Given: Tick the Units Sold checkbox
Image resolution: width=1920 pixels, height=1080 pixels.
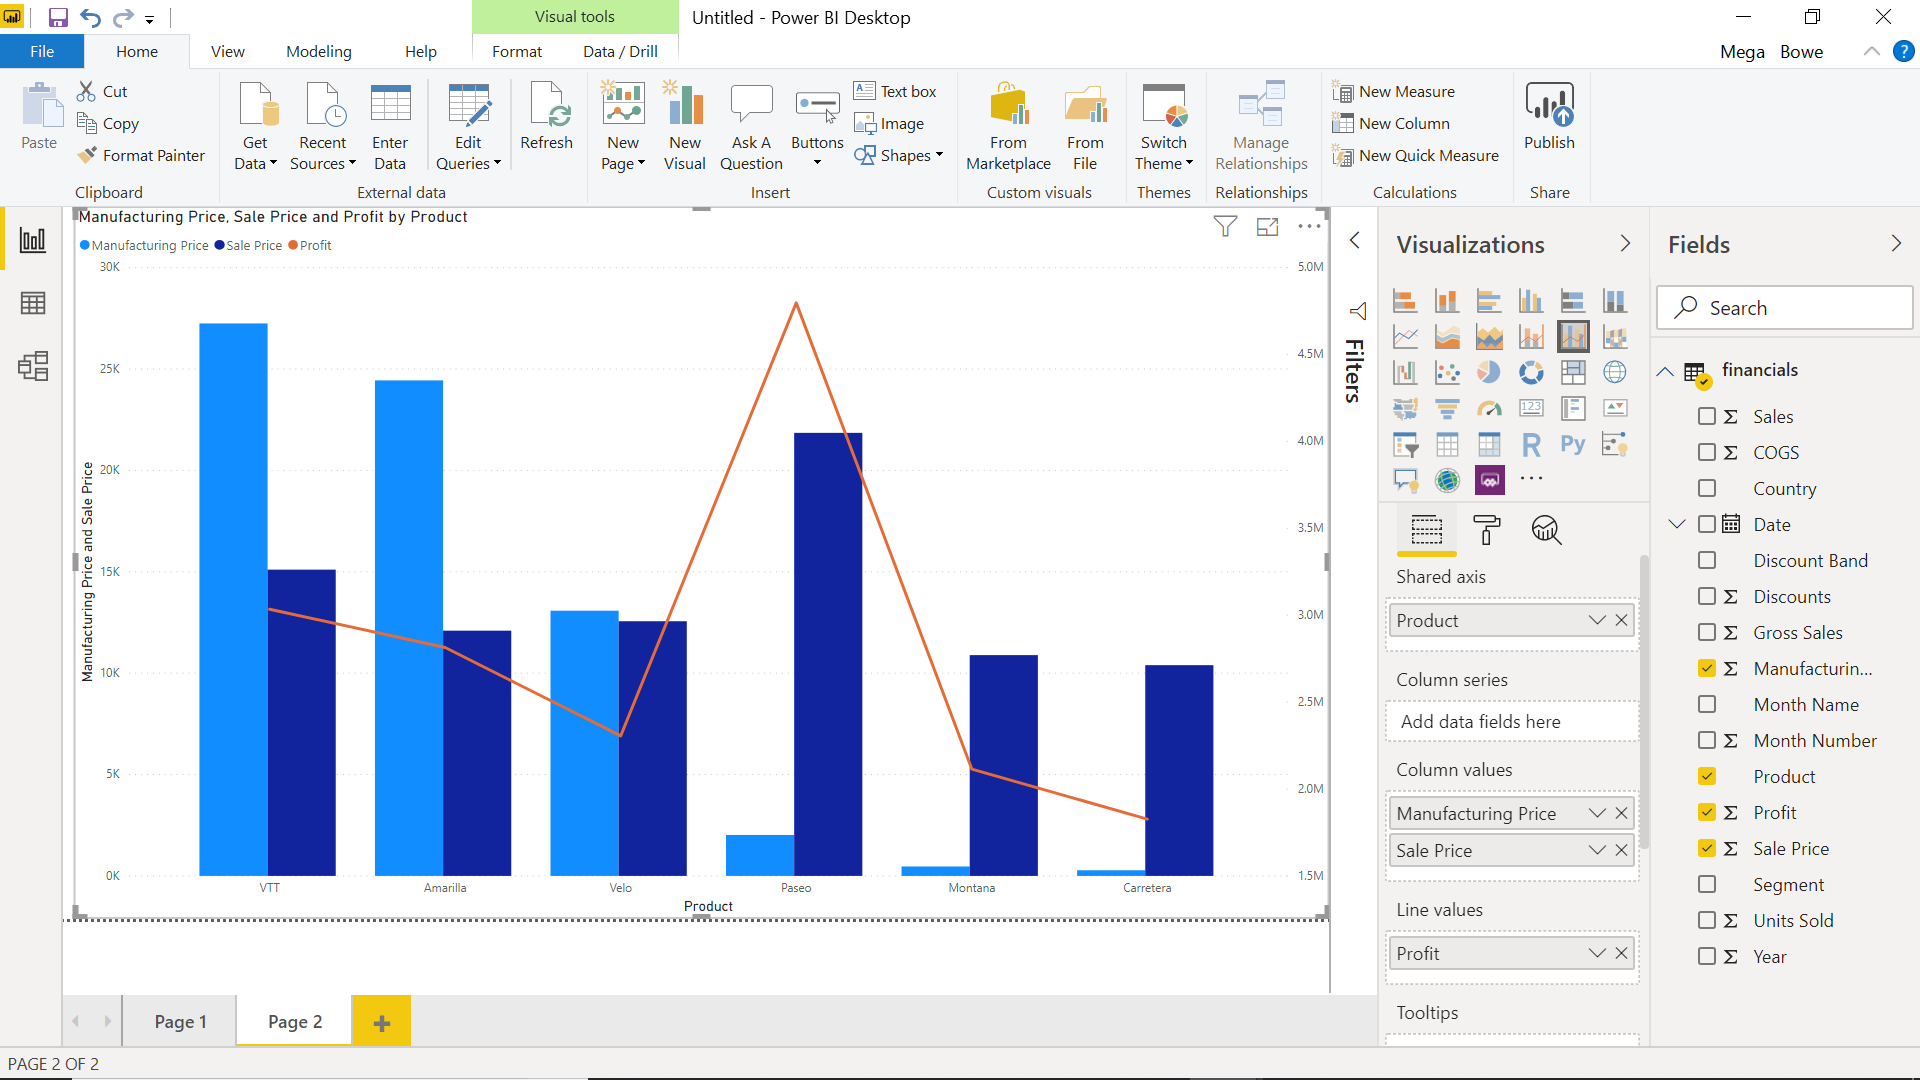Looking at the screenshot, I should point(1707,920).
